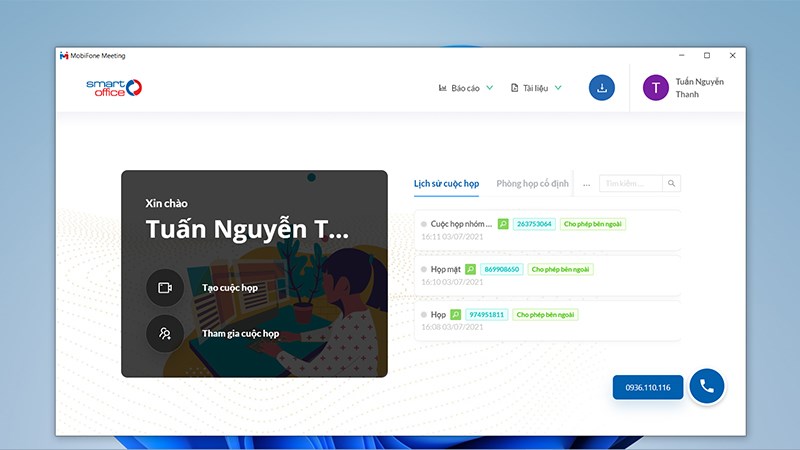
Task: Close the MobiFone Meeting window
Action: coord(733,55)
